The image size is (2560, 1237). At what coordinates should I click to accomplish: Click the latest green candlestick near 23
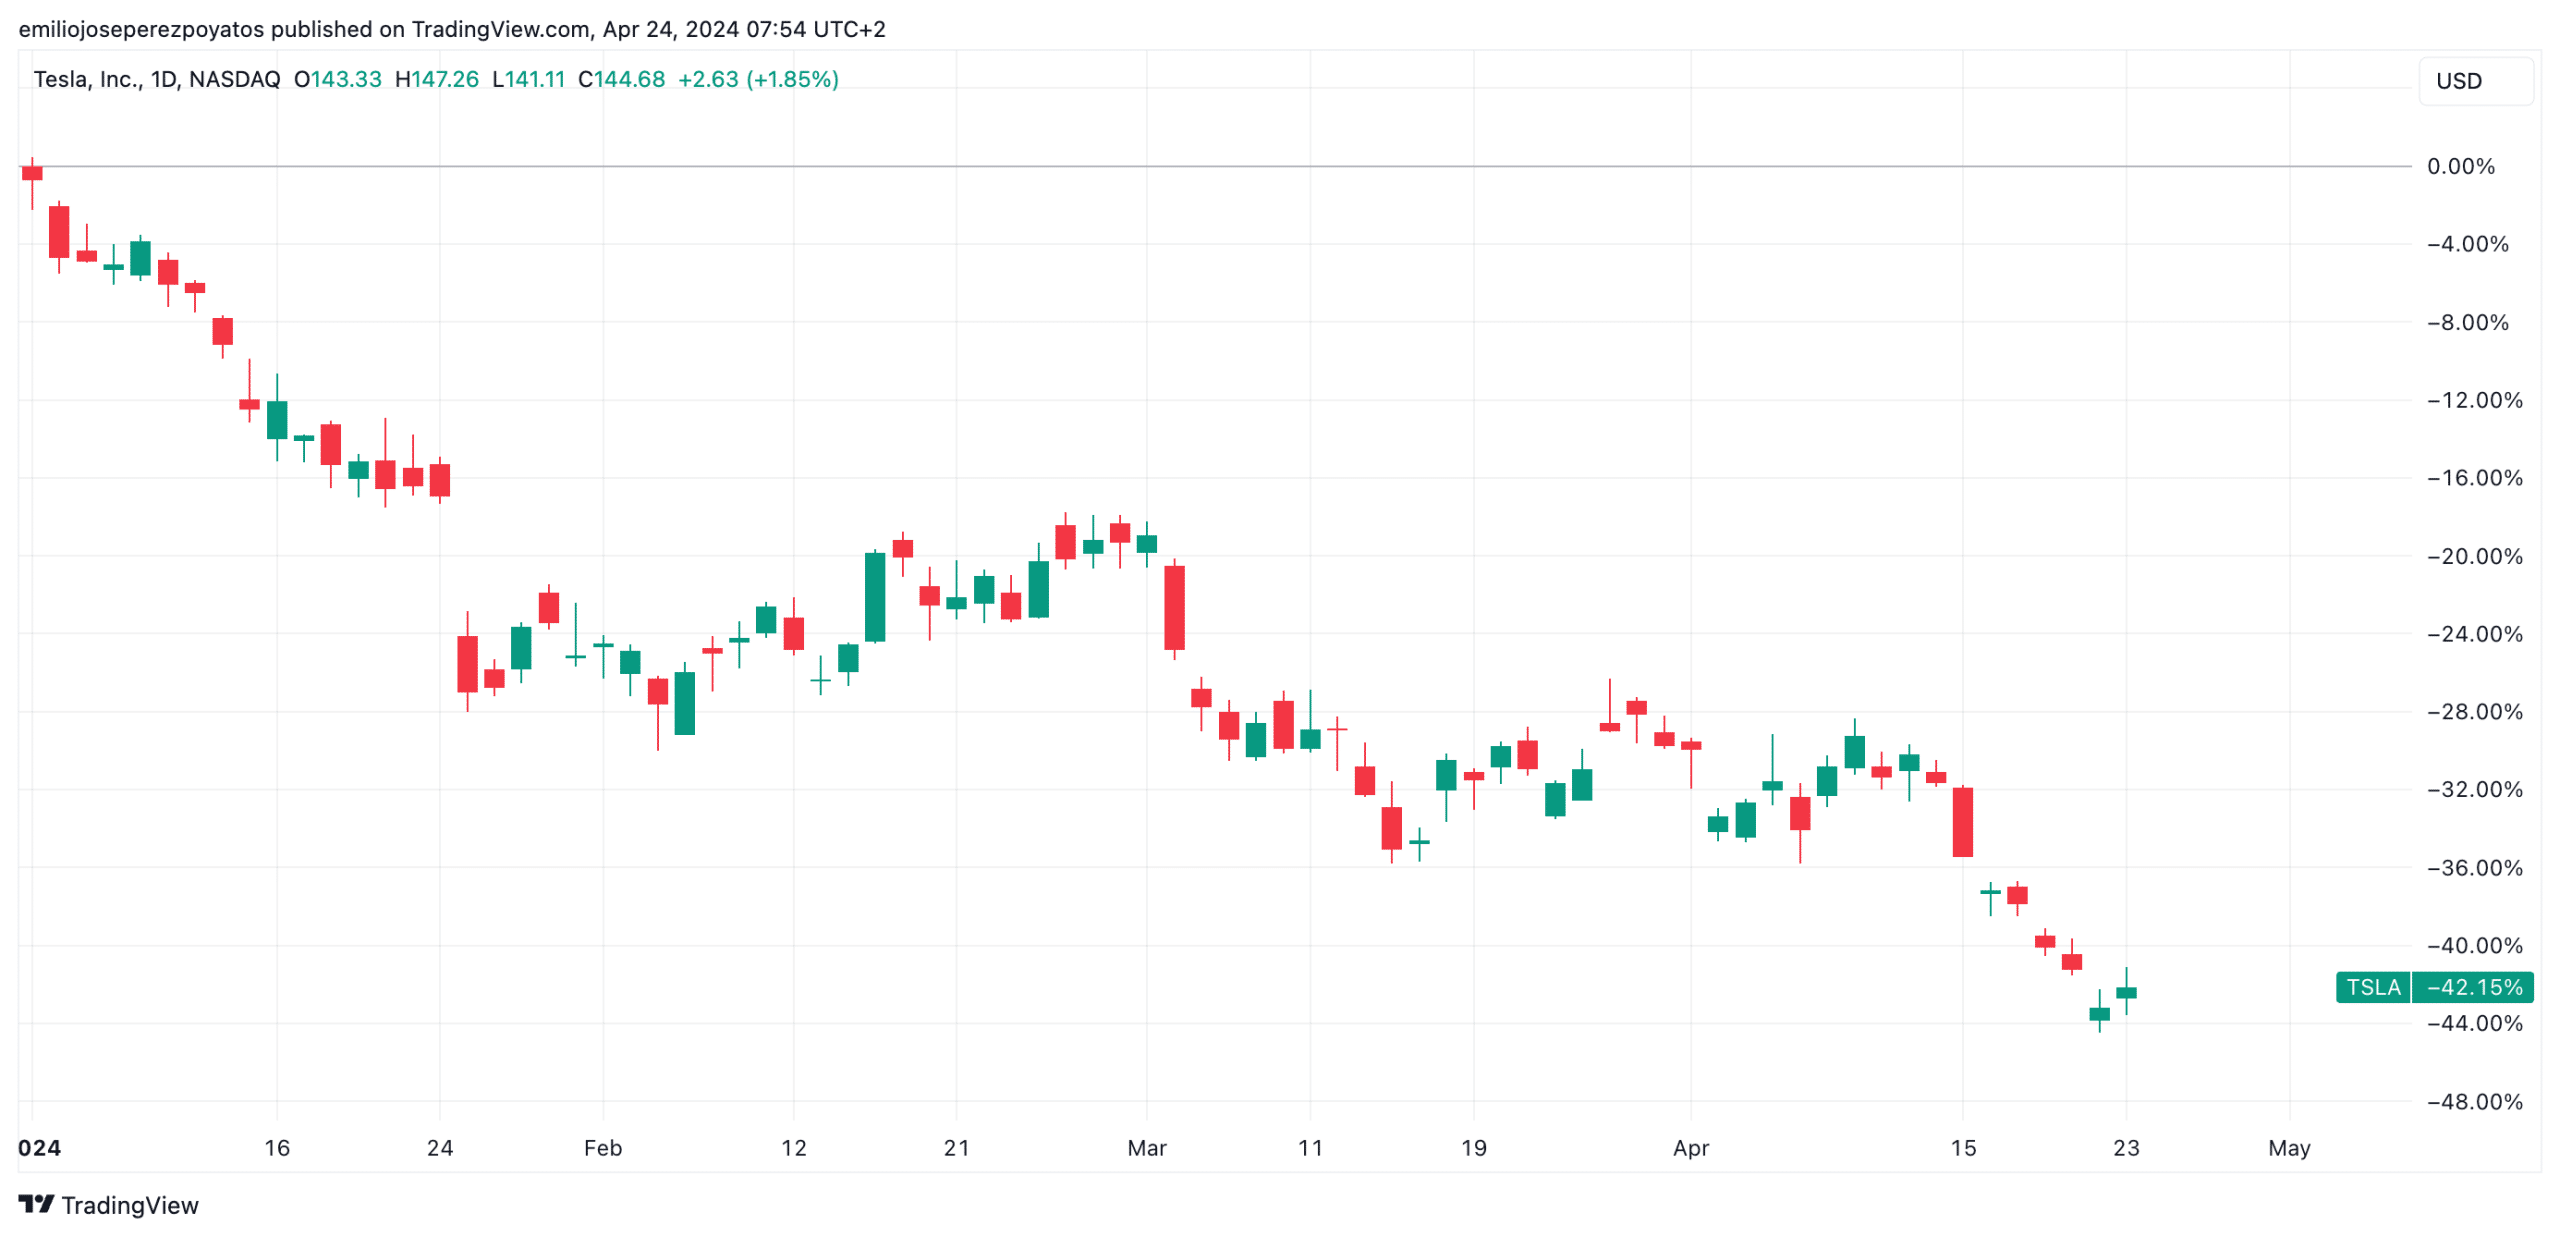pyautogui.click(x=2125, y=992)
